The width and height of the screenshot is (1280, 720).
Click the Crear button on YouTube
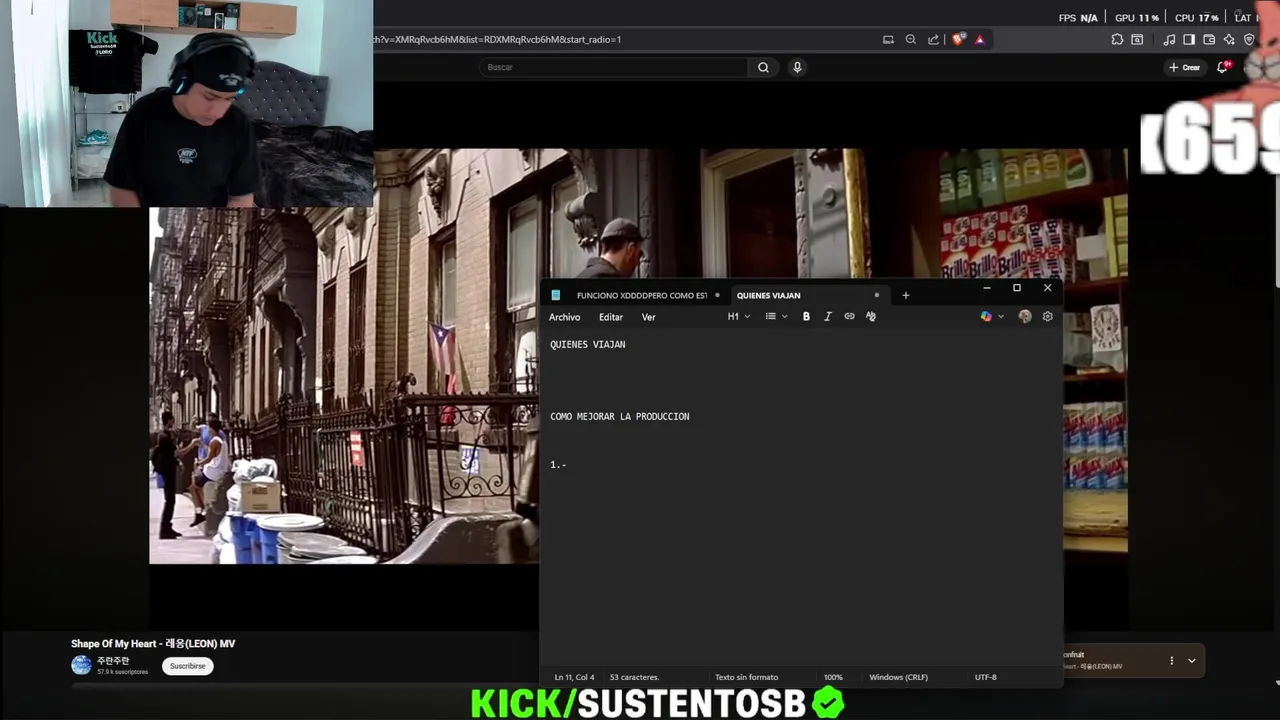1184,67
